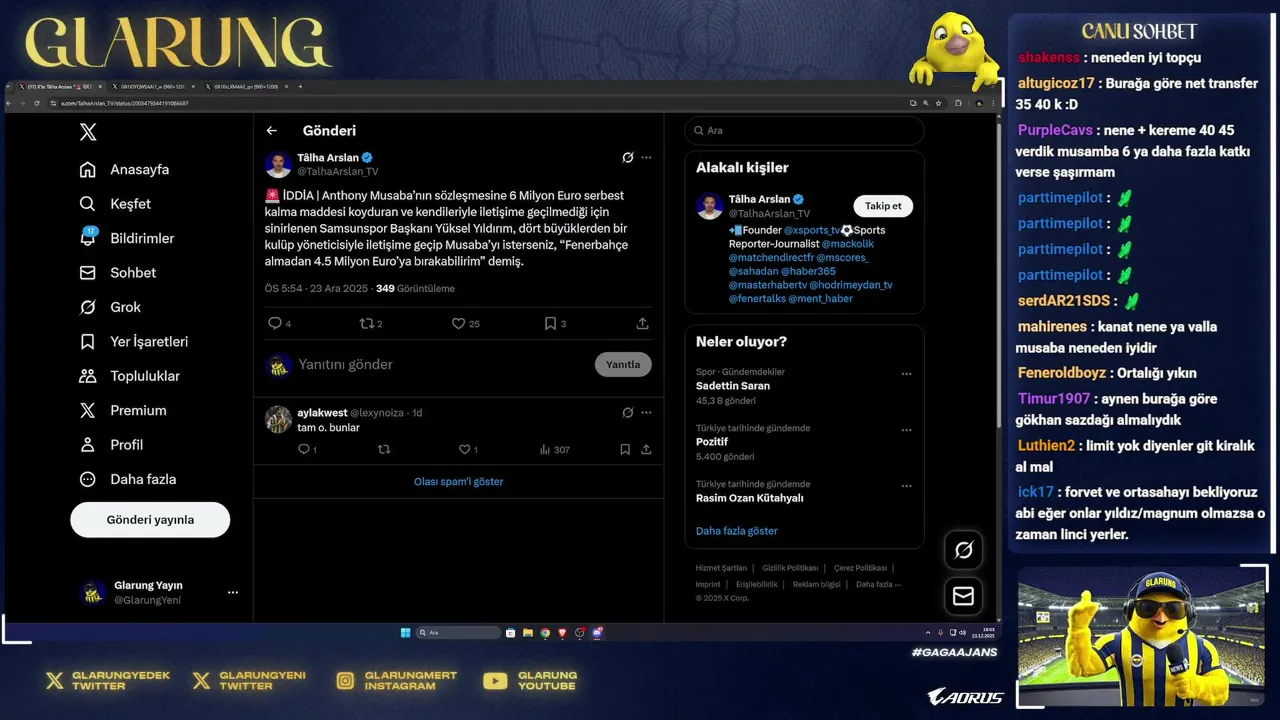Open Çerez Politikası footer link

(x=860, y=568)
